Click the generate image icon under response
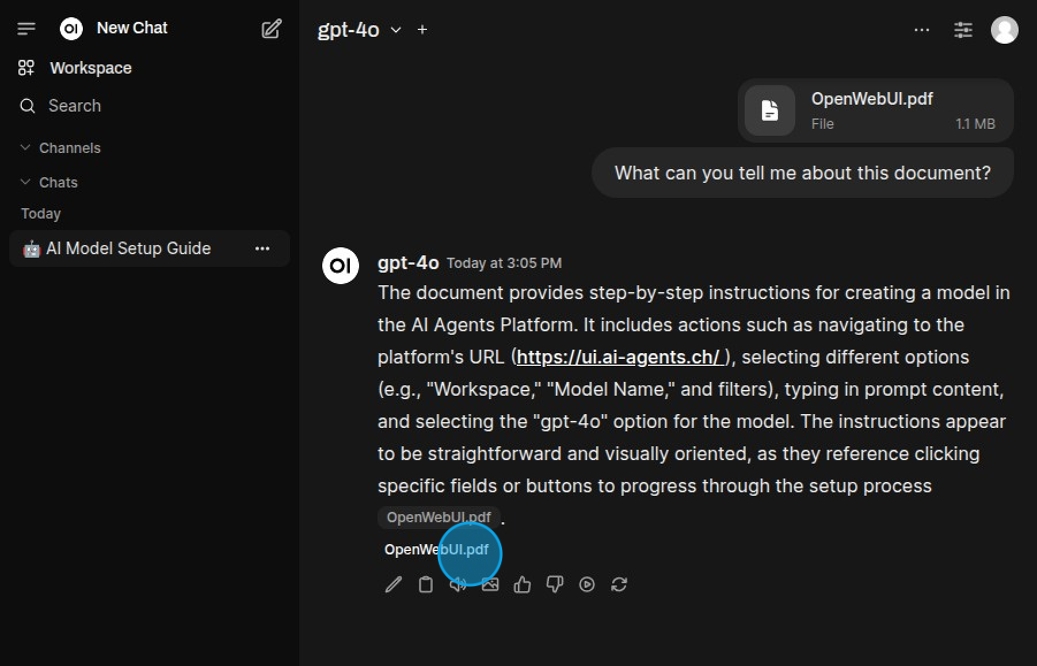This screenshot has height=666, width=1037. coord(490,585)
